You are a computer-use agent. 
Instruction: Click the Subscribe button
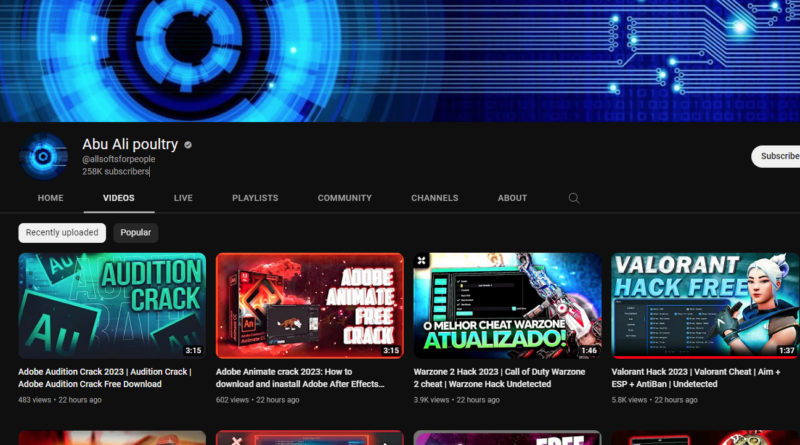point(776,156)
